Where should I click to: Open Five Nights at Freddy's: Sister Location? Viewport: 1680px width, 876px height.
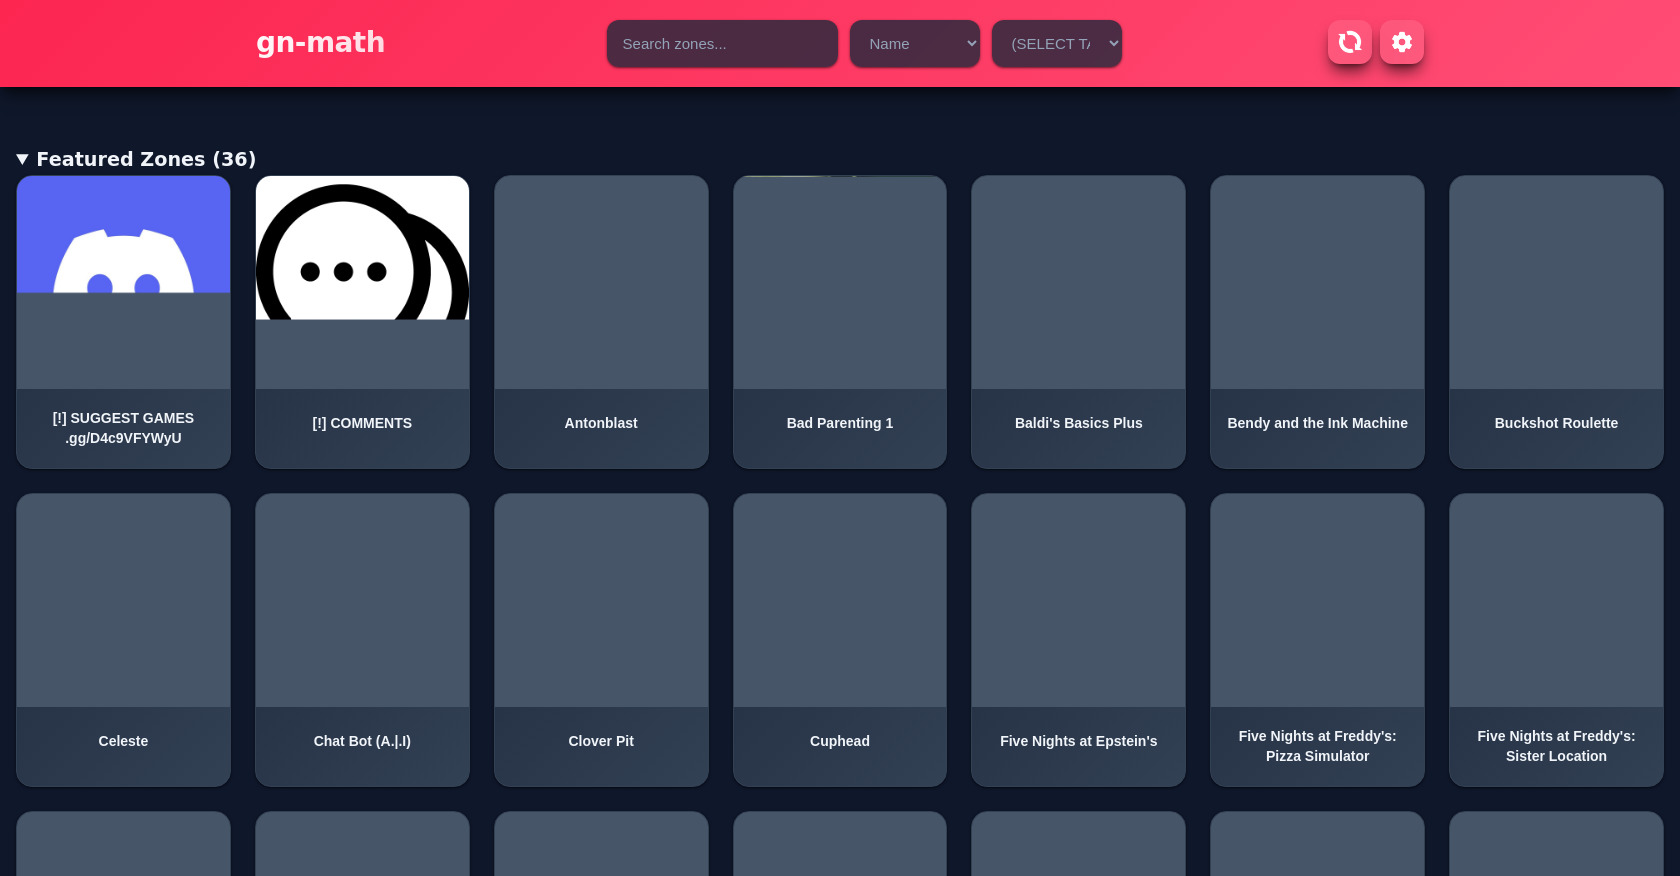point(1556,639)
